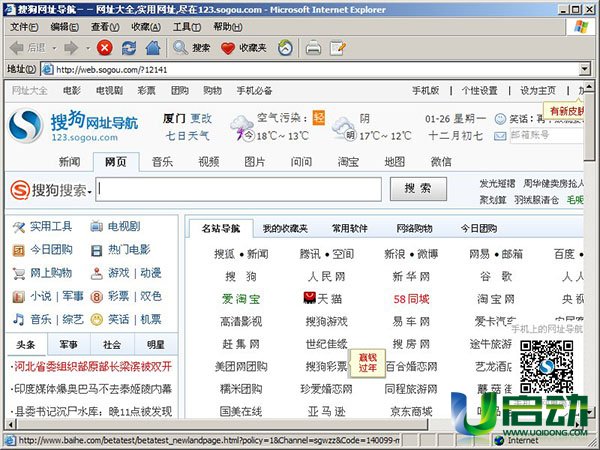Expand the address bar dropdown

[584, 69]
